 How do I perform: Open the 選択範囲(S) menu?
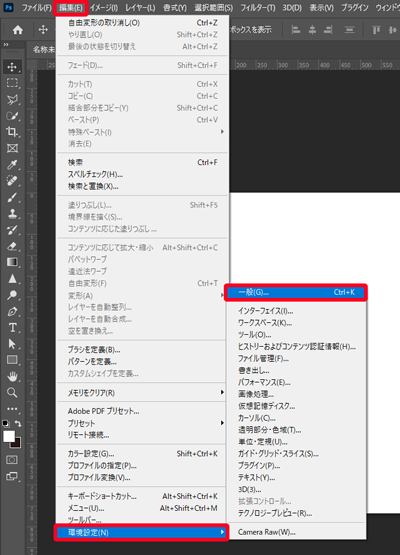coord(213,7)
